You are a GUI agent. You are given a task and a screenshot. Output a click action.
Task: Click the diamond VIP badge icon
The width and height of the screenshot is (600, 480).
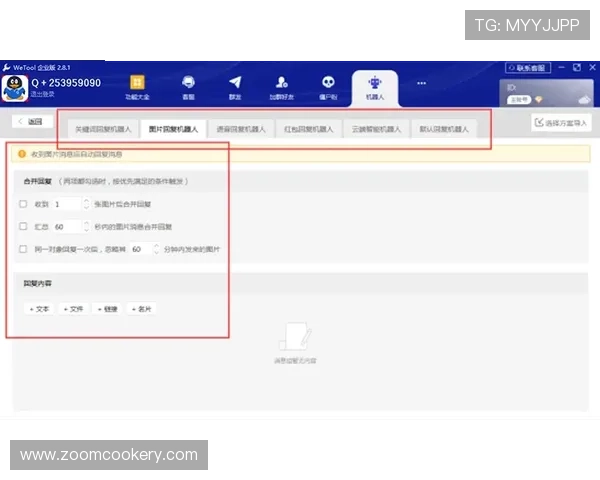(539, 100)
